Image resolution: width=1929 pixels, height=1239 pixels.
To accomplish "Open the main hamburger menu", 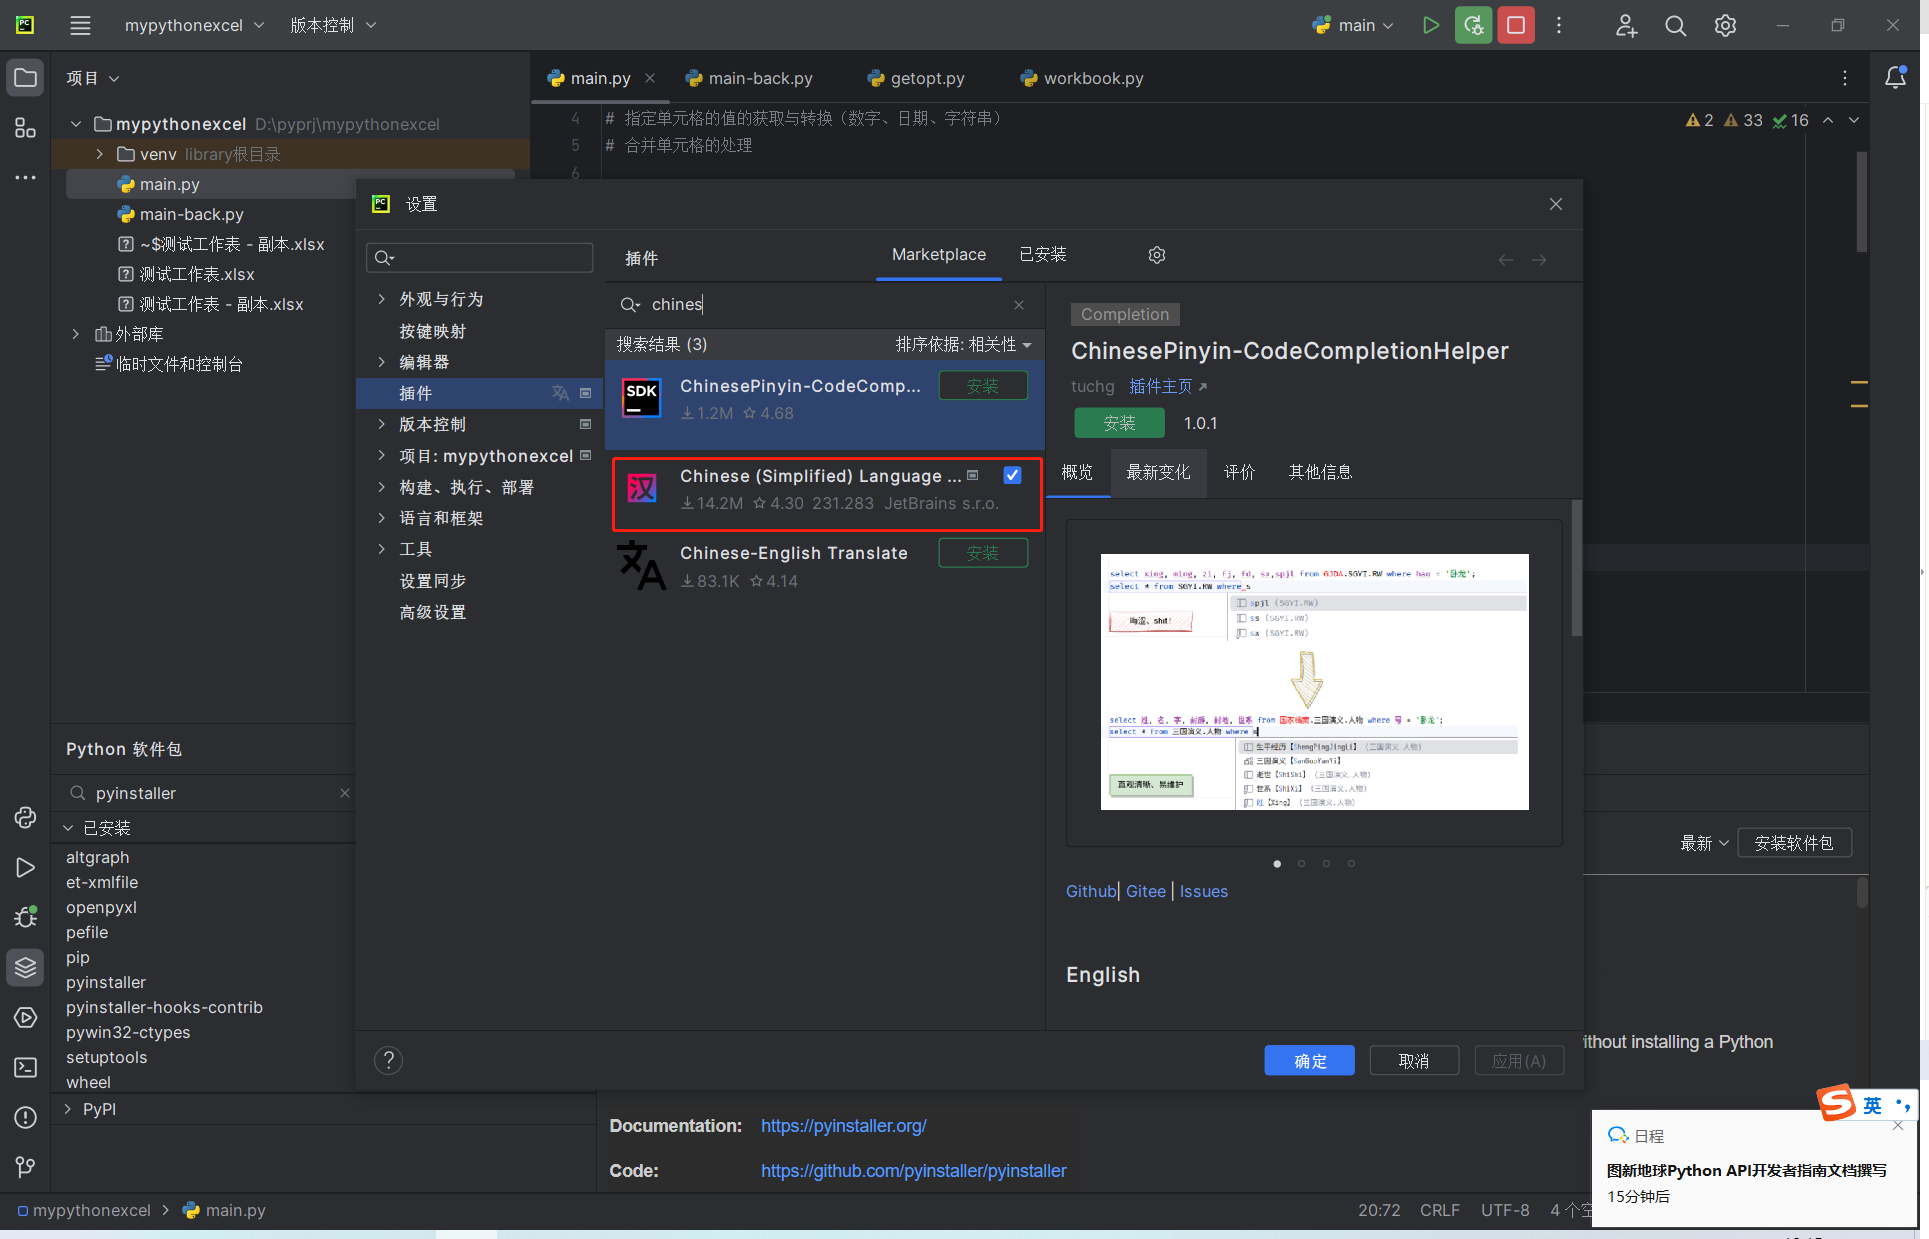I will click(80, 25).
